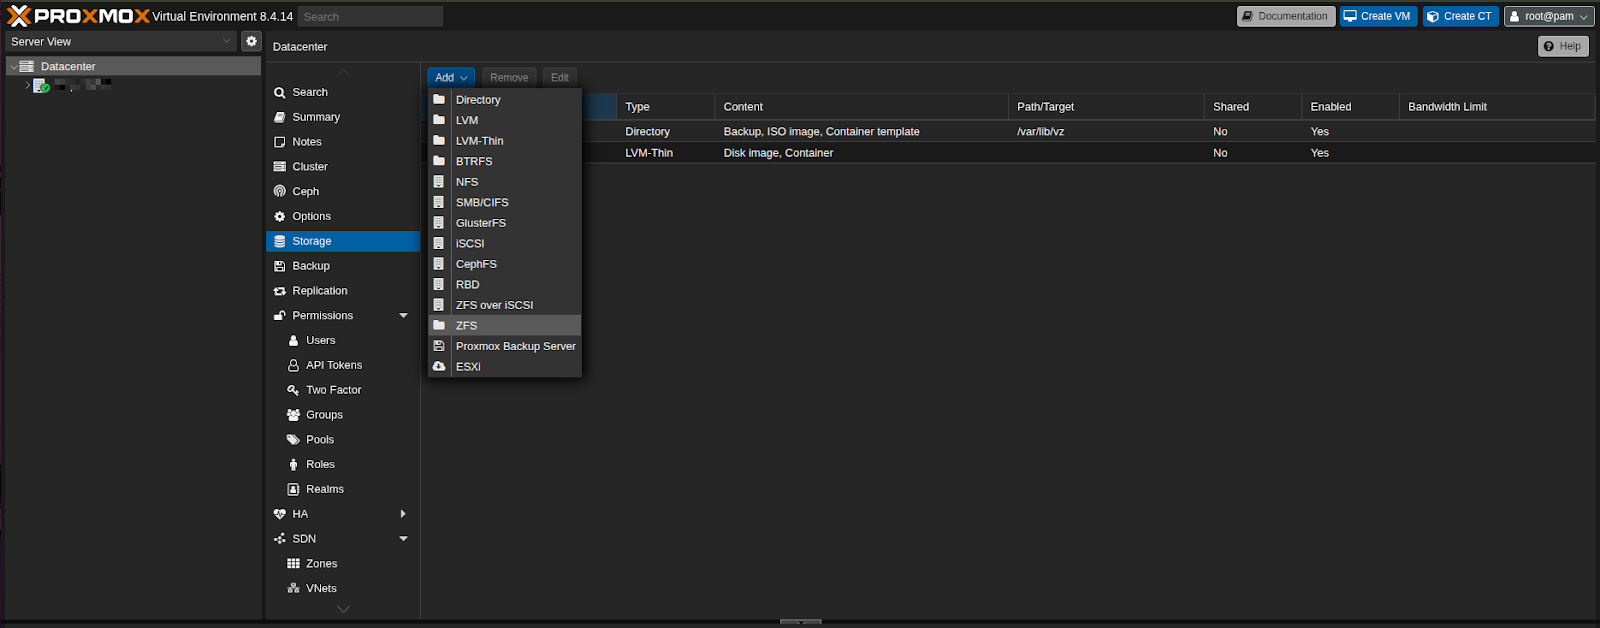The width and height of the screenshot is (1600, 628).
Task: Open the Documentation link
Action: coord(1285,16)
